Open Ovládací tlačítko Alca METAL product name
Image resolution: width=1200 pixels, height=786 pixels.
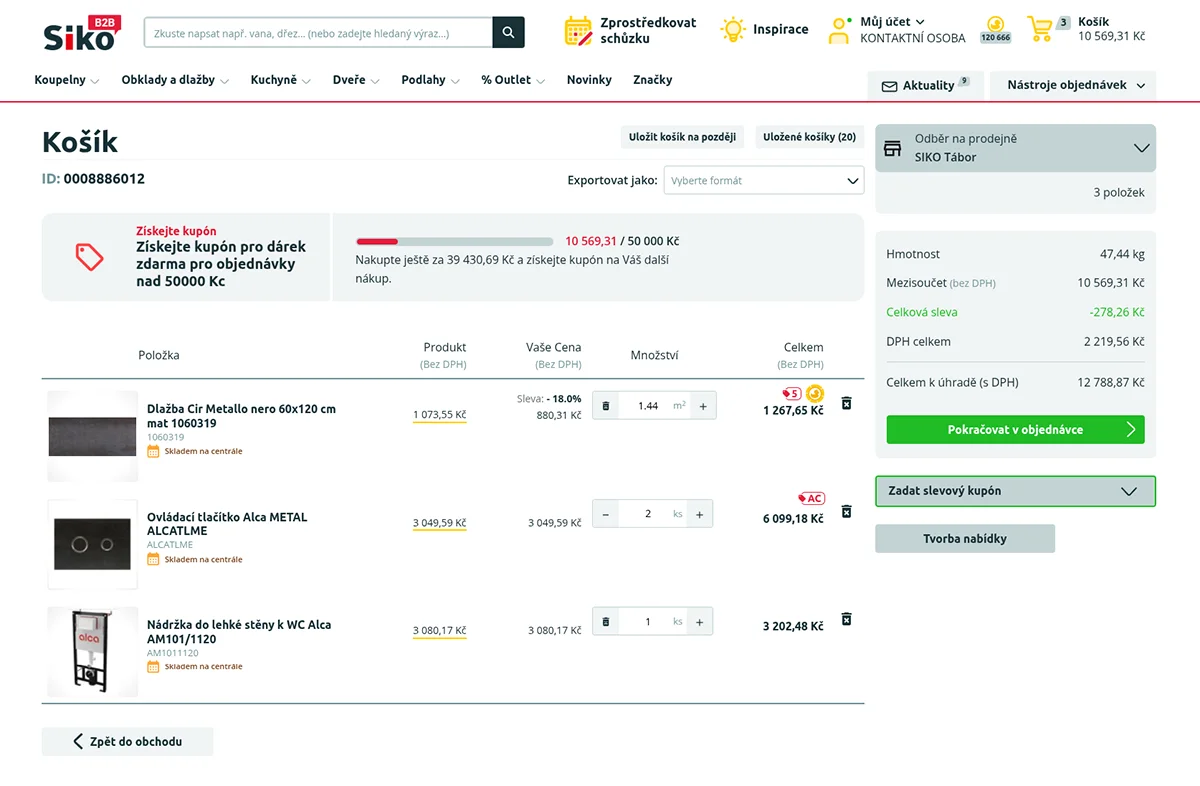pyautogui.click(x=227, y=524)
